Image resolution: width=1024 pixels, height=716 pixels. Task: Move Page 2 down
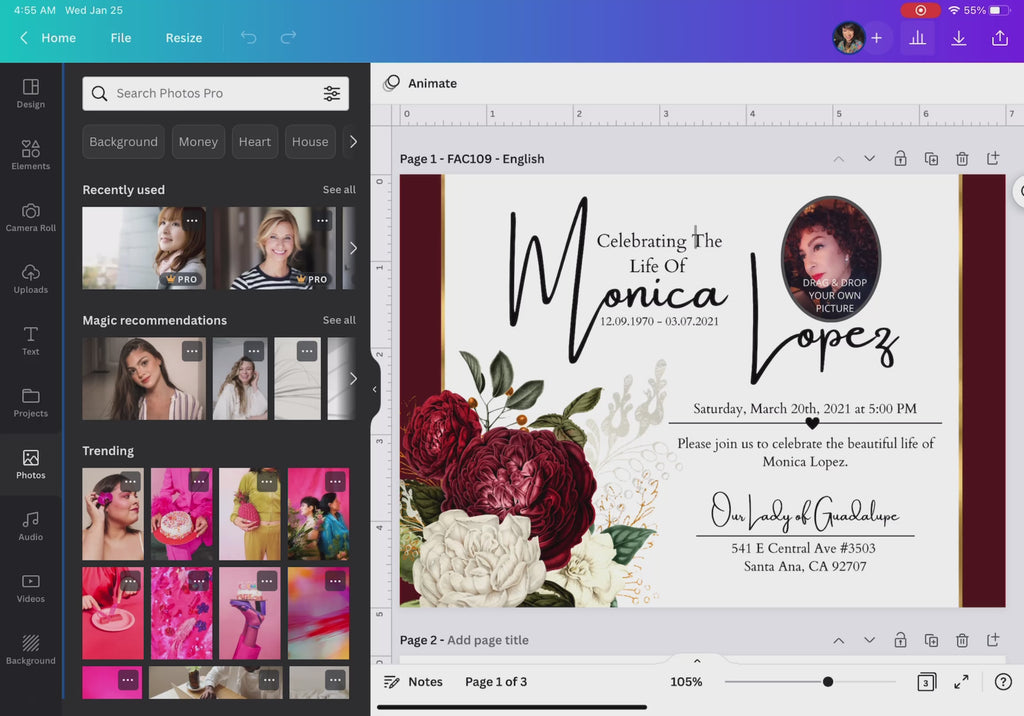pos(869,640)
